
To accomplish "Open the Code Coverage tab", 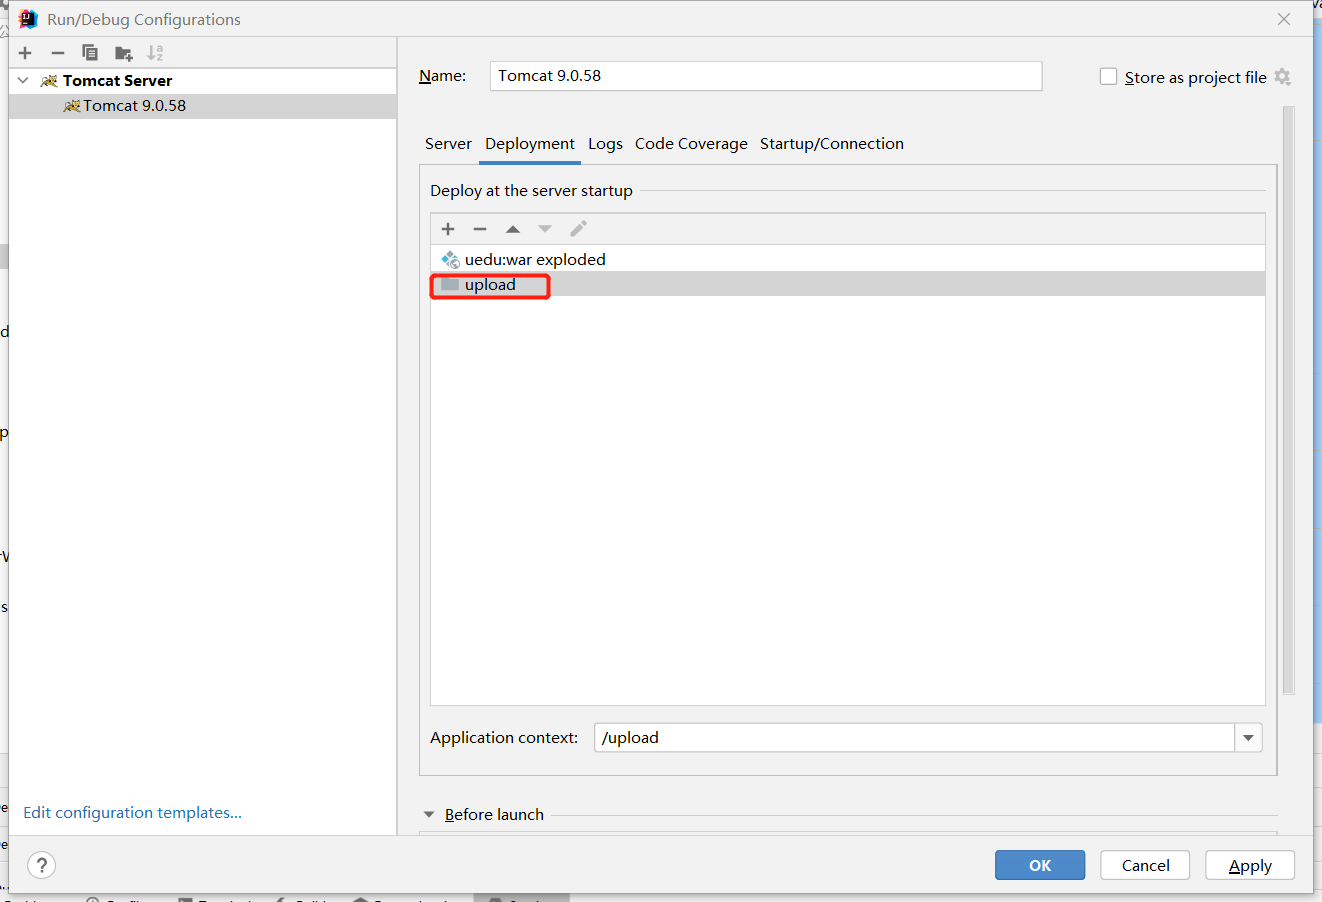I will [691, 144].
